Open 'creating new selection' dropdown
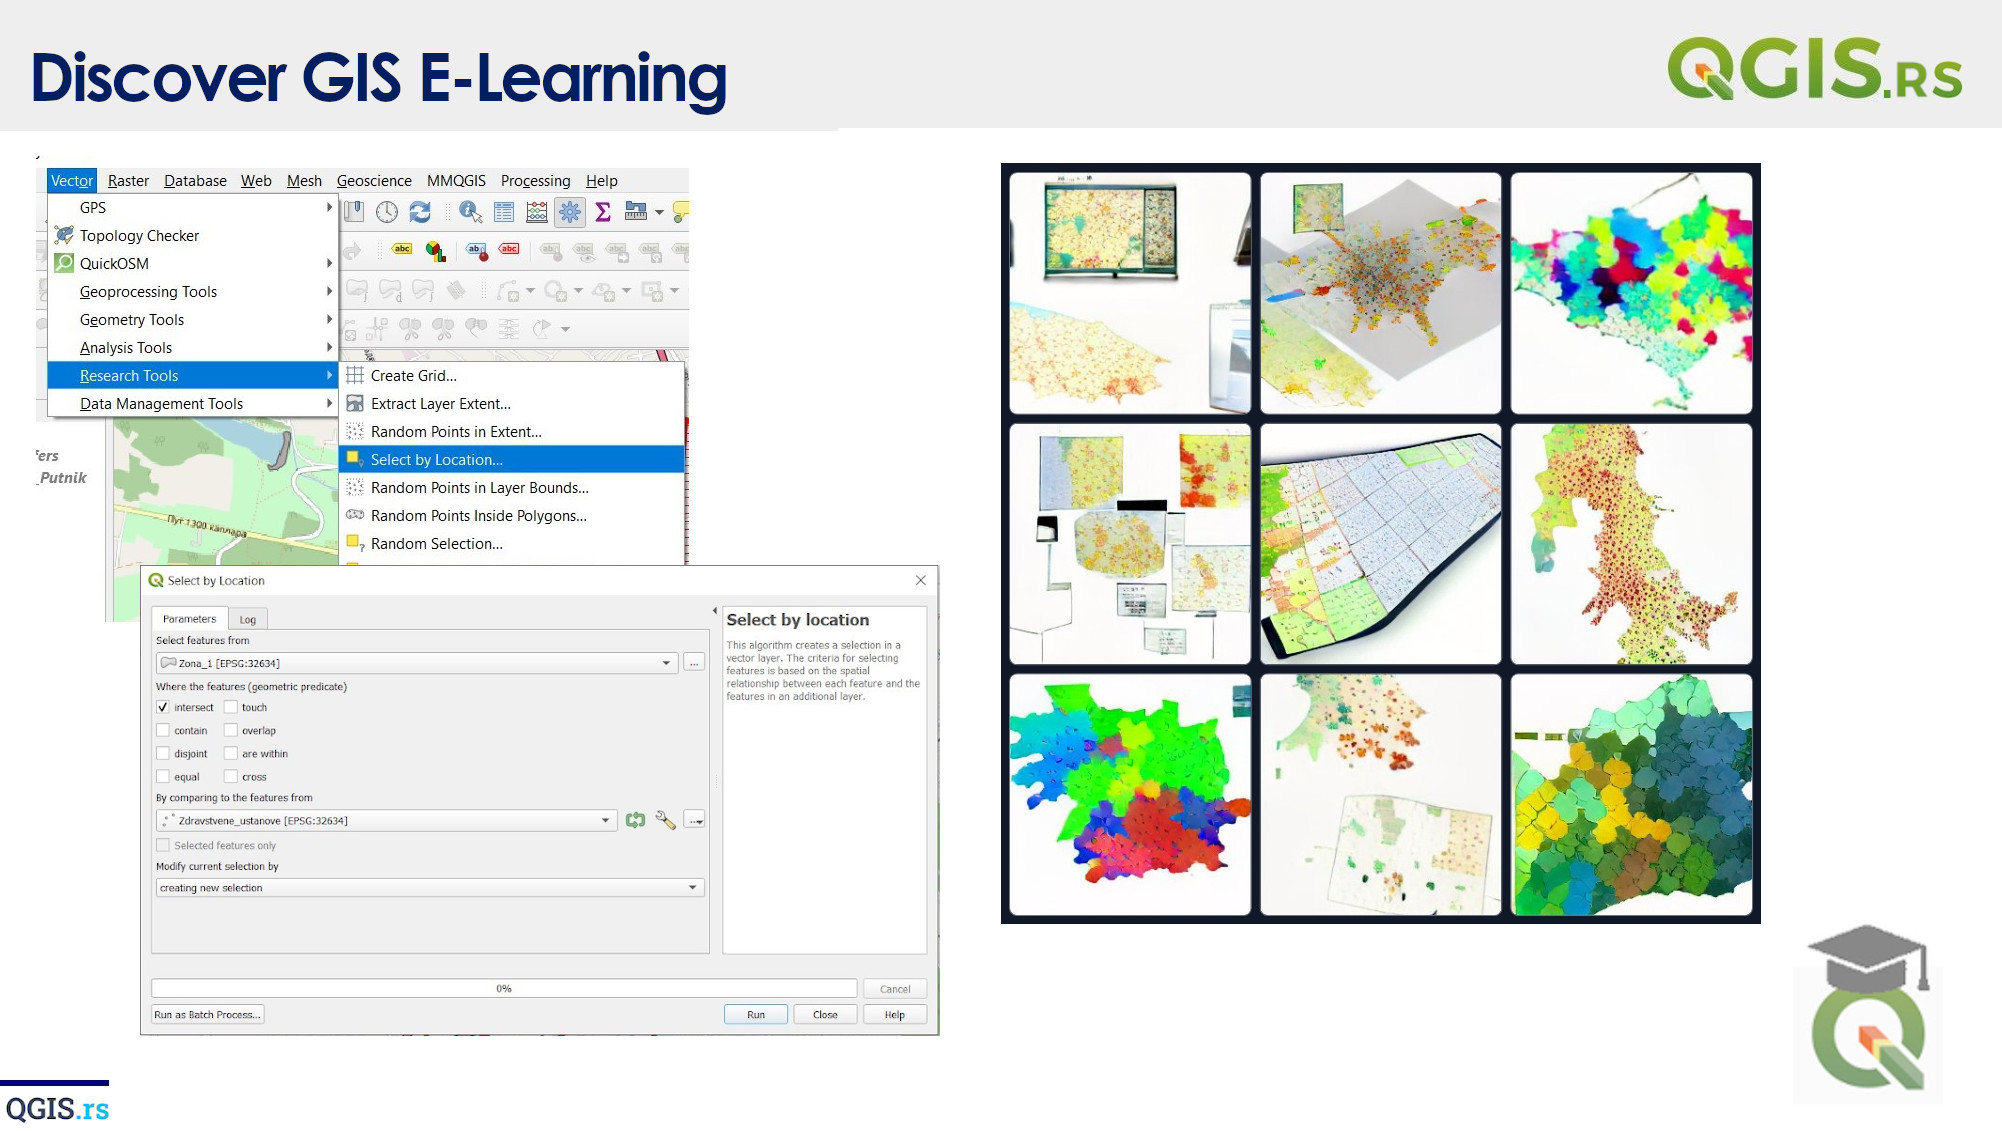 tap(430, 887)
